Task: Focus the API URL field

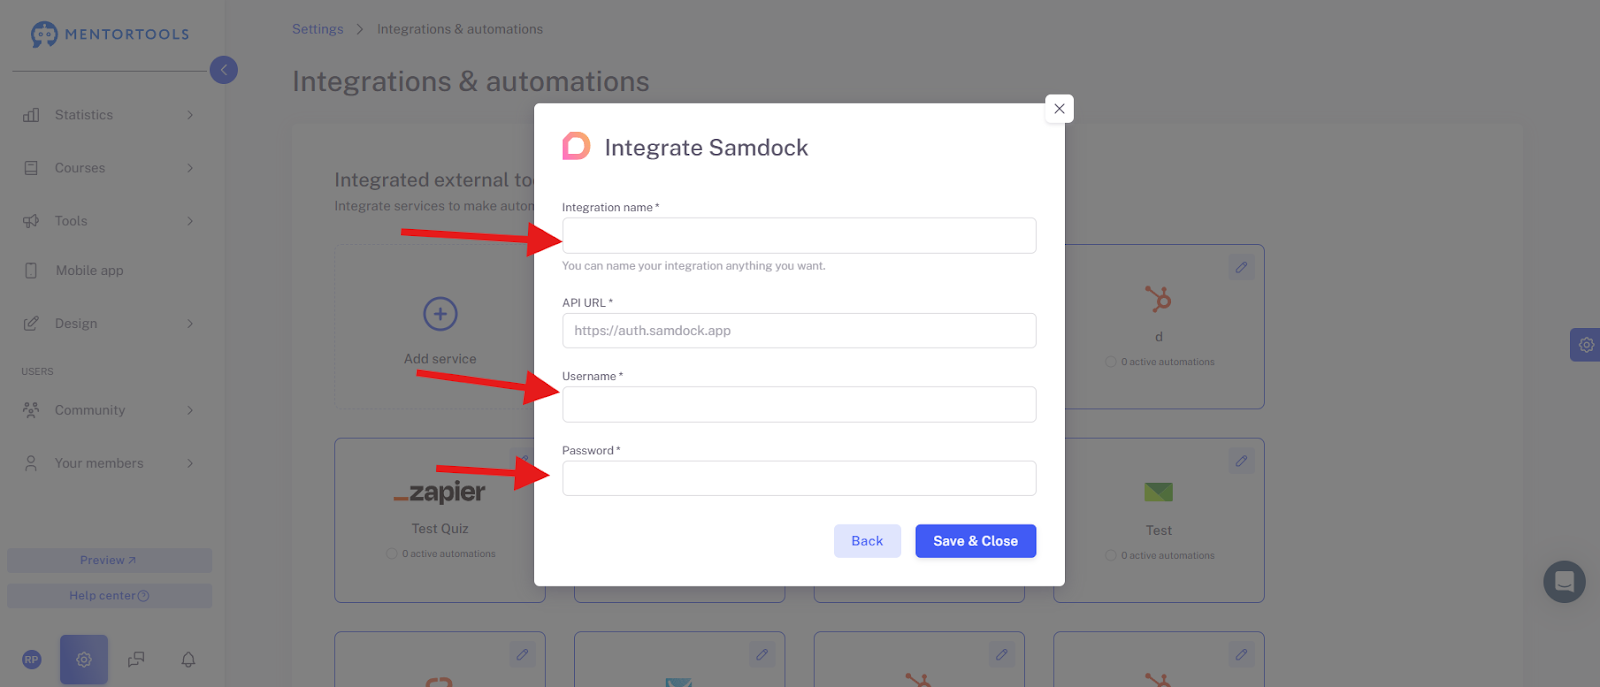Action: tap(799, 331)
